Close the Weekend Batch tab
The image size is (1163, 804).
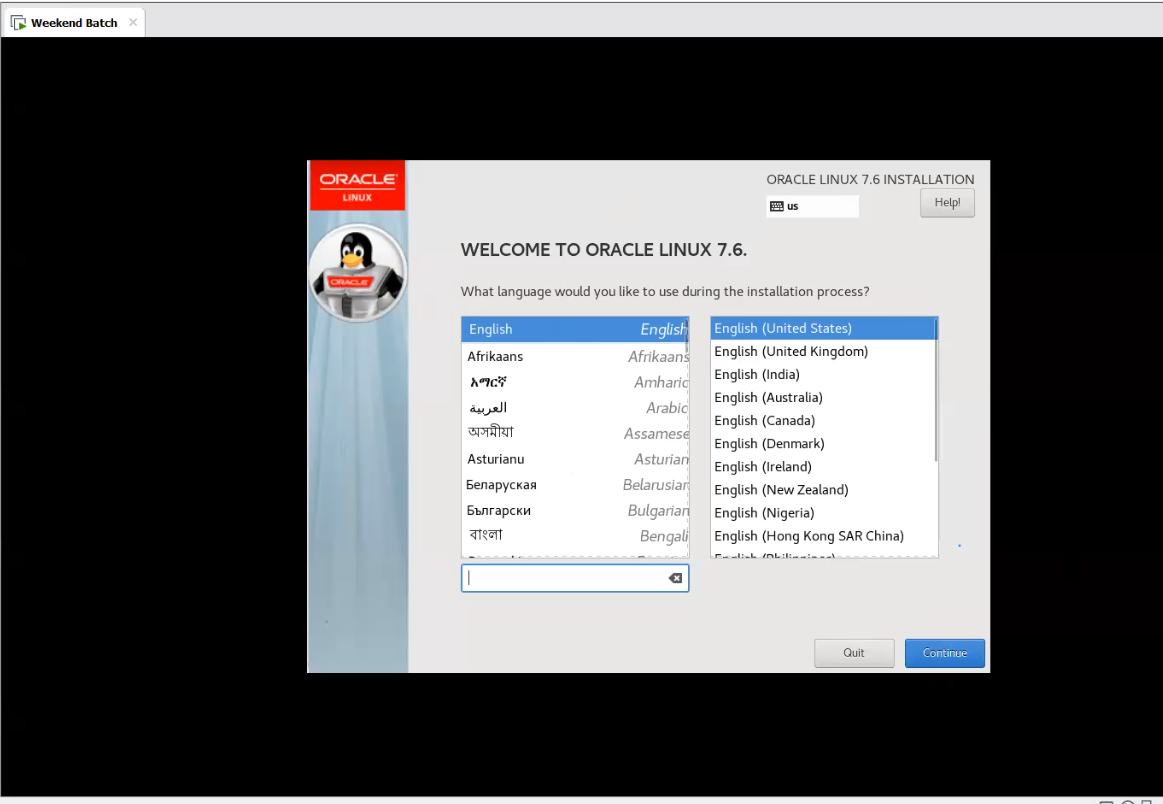coord(133,22)
